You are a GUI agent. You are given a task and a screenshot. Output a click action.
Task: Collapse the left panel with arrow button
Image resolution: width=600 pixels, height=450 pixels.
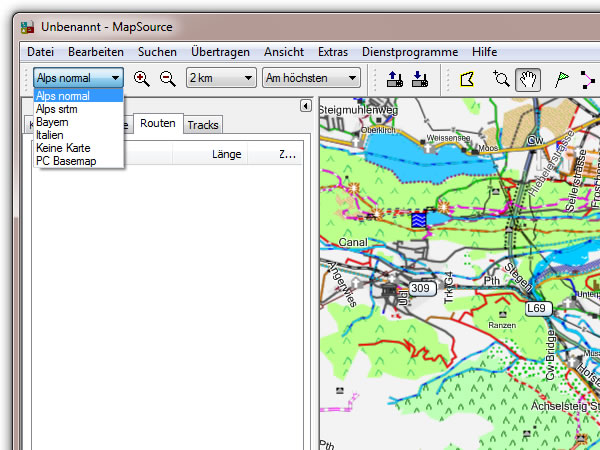tap(304, 106)
